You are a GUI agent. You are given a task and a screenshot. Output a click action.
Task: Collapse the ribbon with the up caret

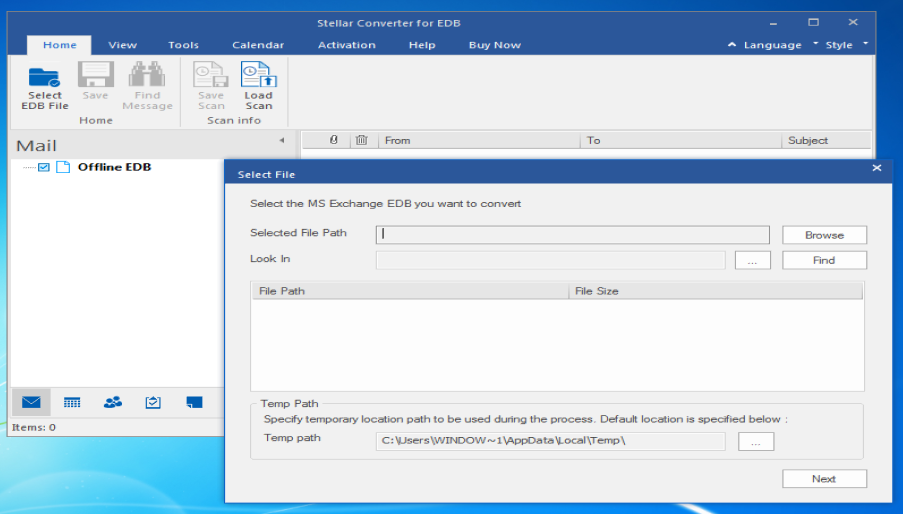731,44
